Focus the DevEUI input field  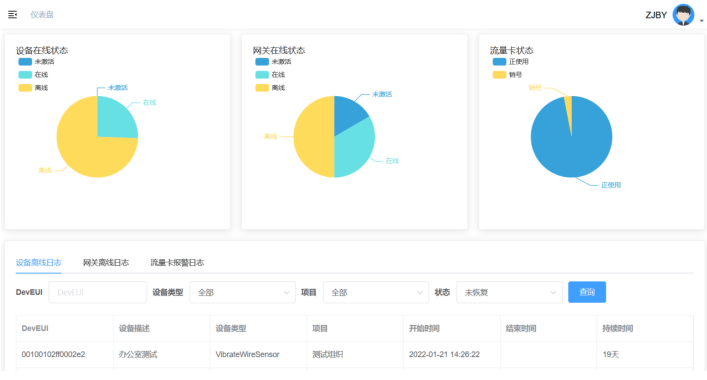98,292
